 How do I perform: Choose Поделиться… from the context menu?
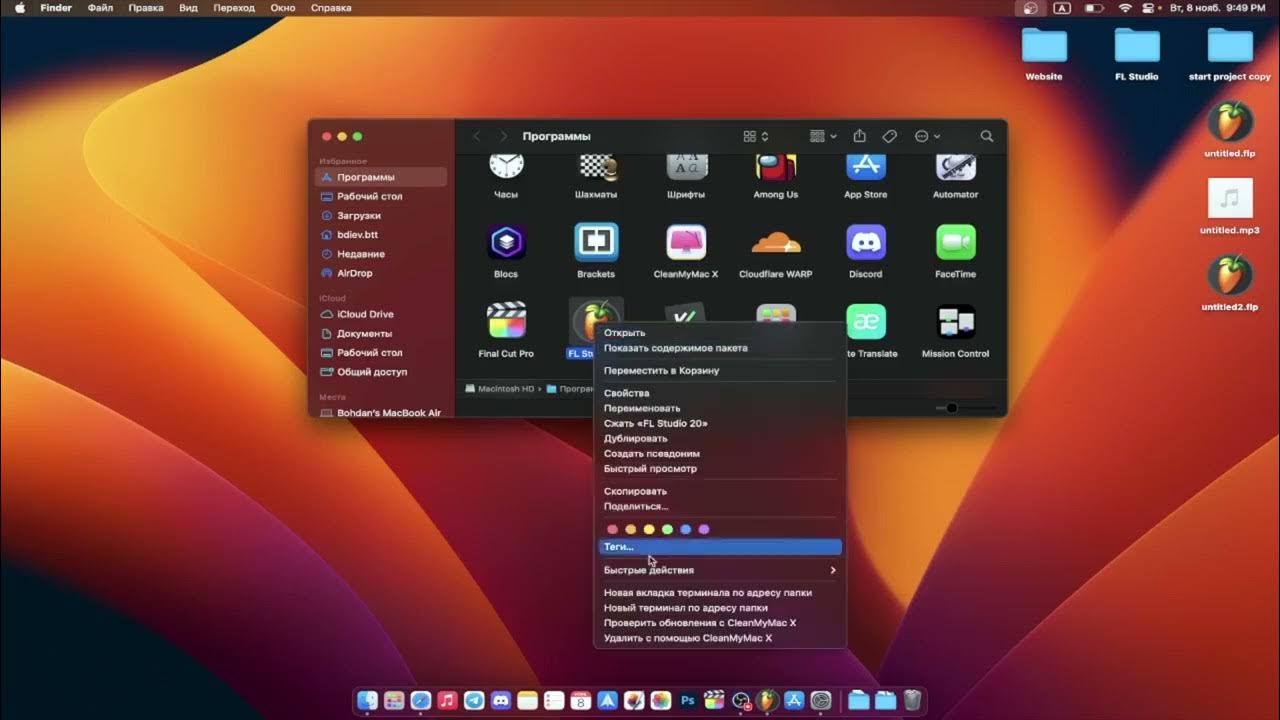click(x=720, y=506)
